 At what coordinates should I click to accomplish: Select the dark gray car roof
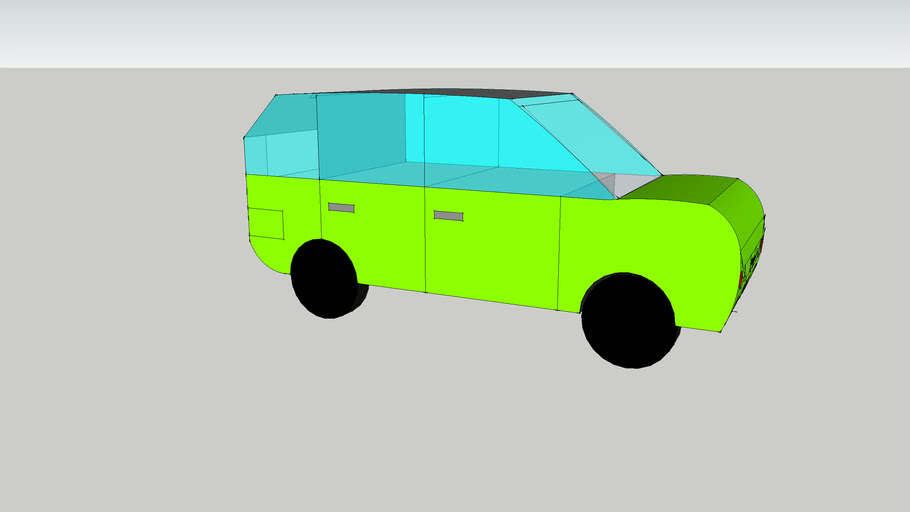(x=470, y=93)
